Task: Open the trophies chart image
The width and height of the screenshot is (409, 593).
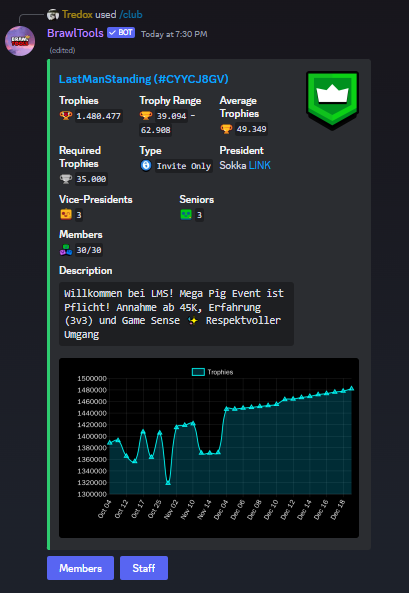Action: tap(209, 448)
